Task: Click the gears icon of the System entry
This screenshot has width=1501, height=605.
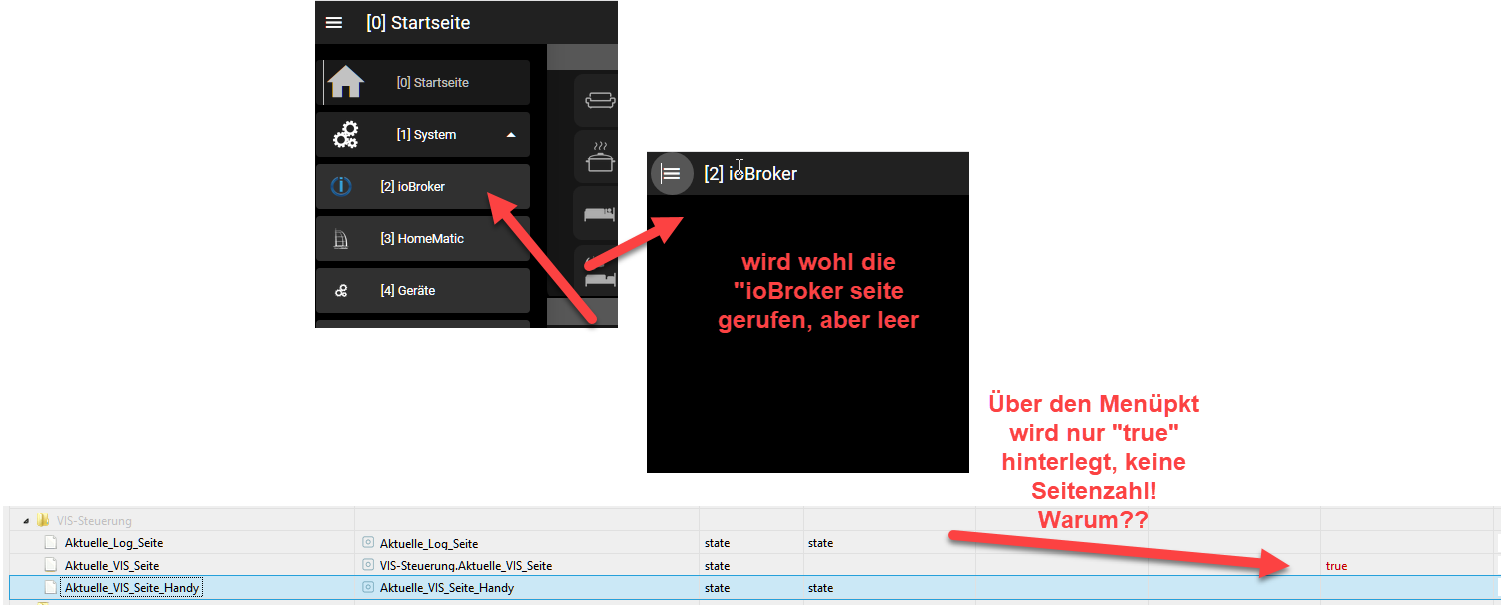Action: (346, 135)
